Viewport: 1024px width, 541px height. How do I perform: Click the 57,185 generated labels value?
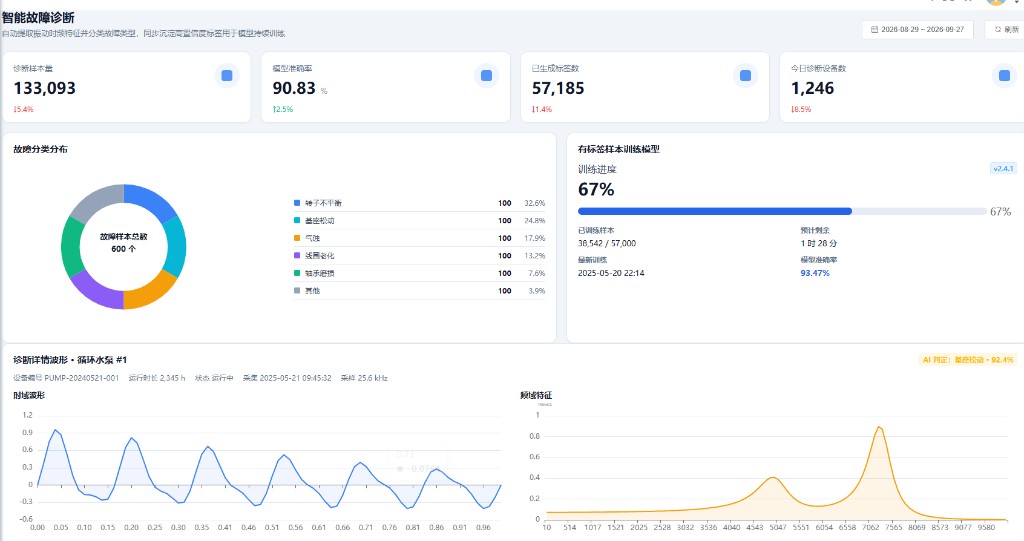coord(558,88)
